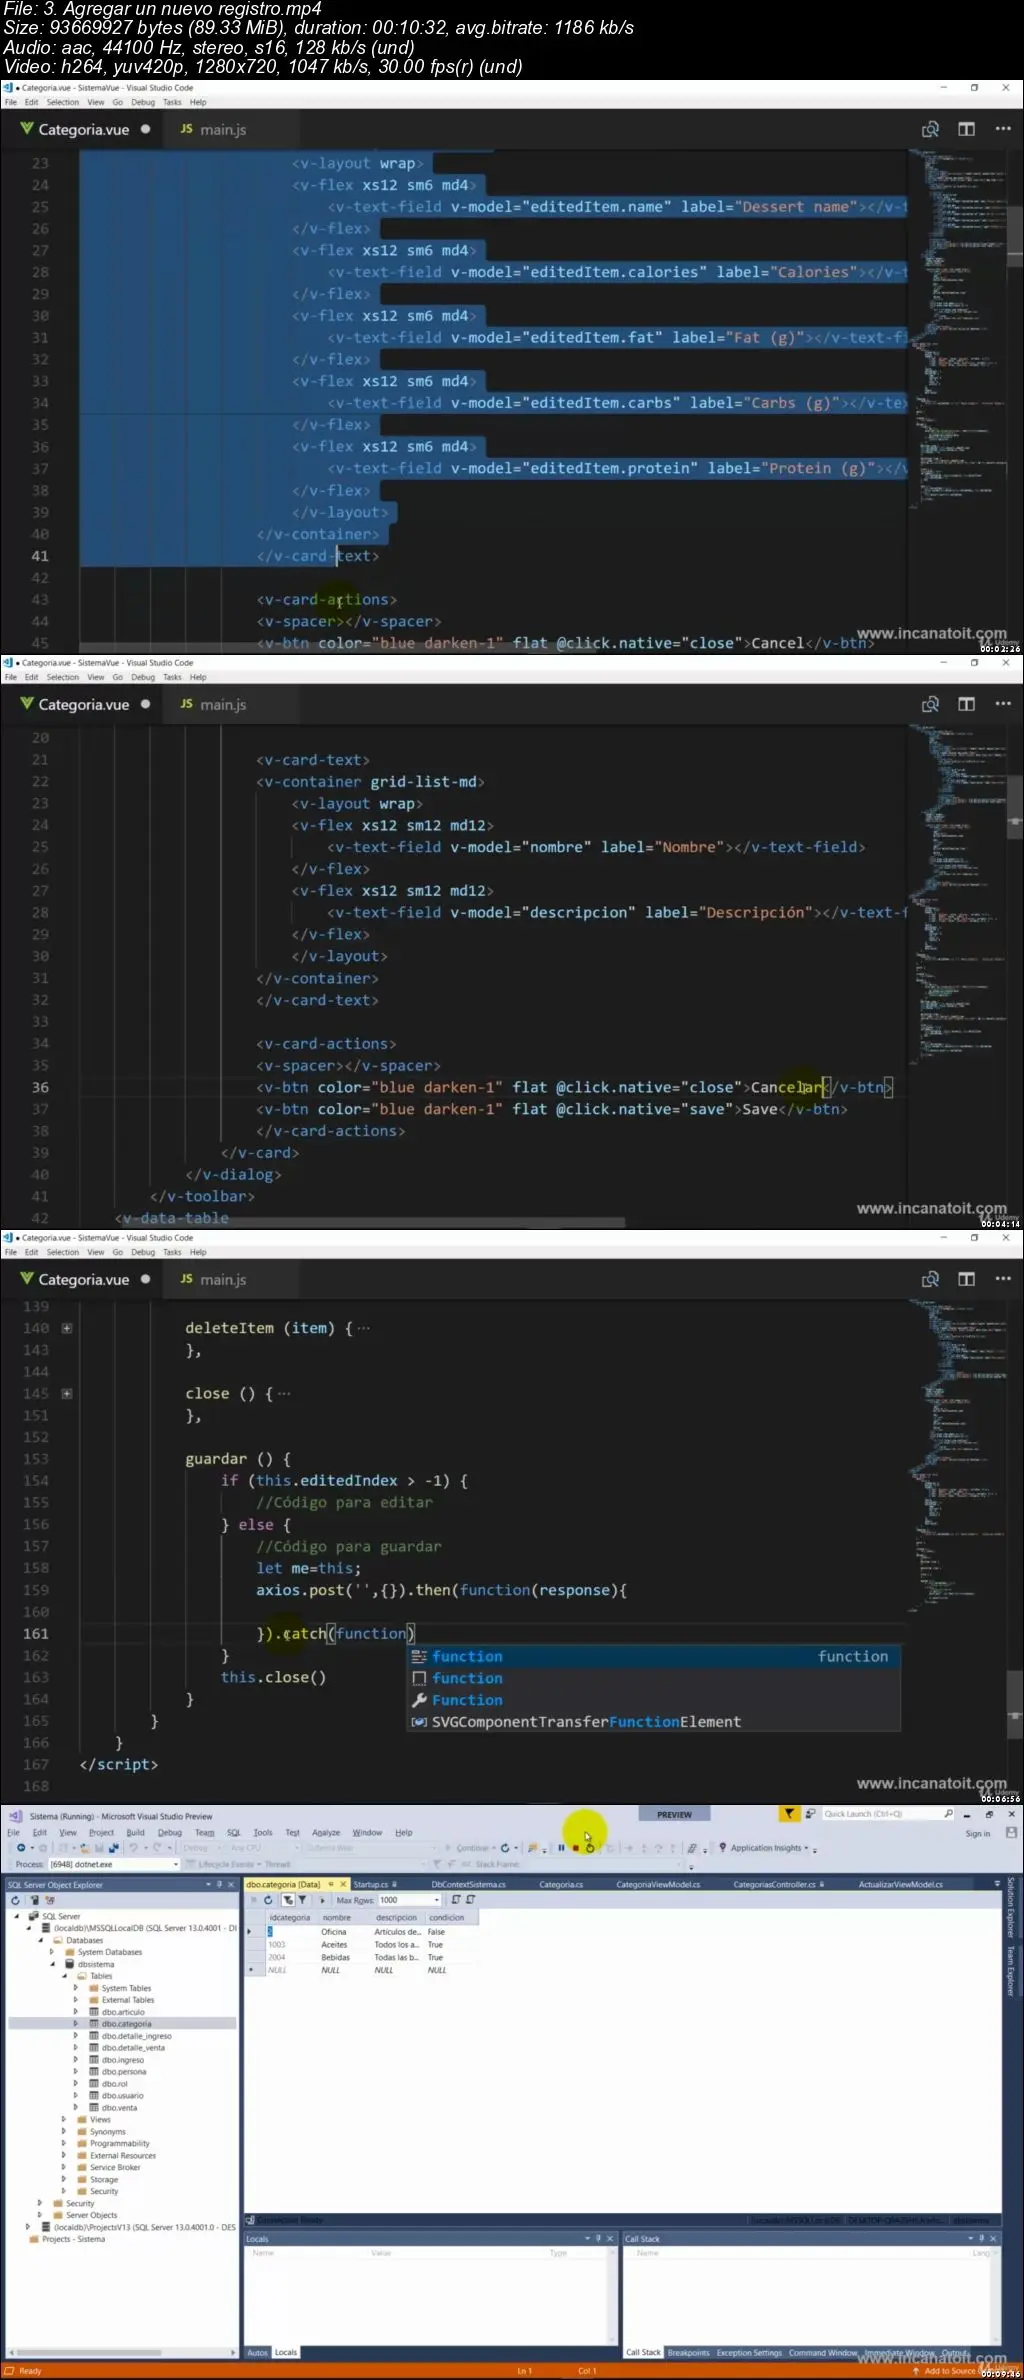The width and height of the screenshot is (1024, 2380).
Task: Open the account icon next to Sign in
Action: click(1011, 1833)
